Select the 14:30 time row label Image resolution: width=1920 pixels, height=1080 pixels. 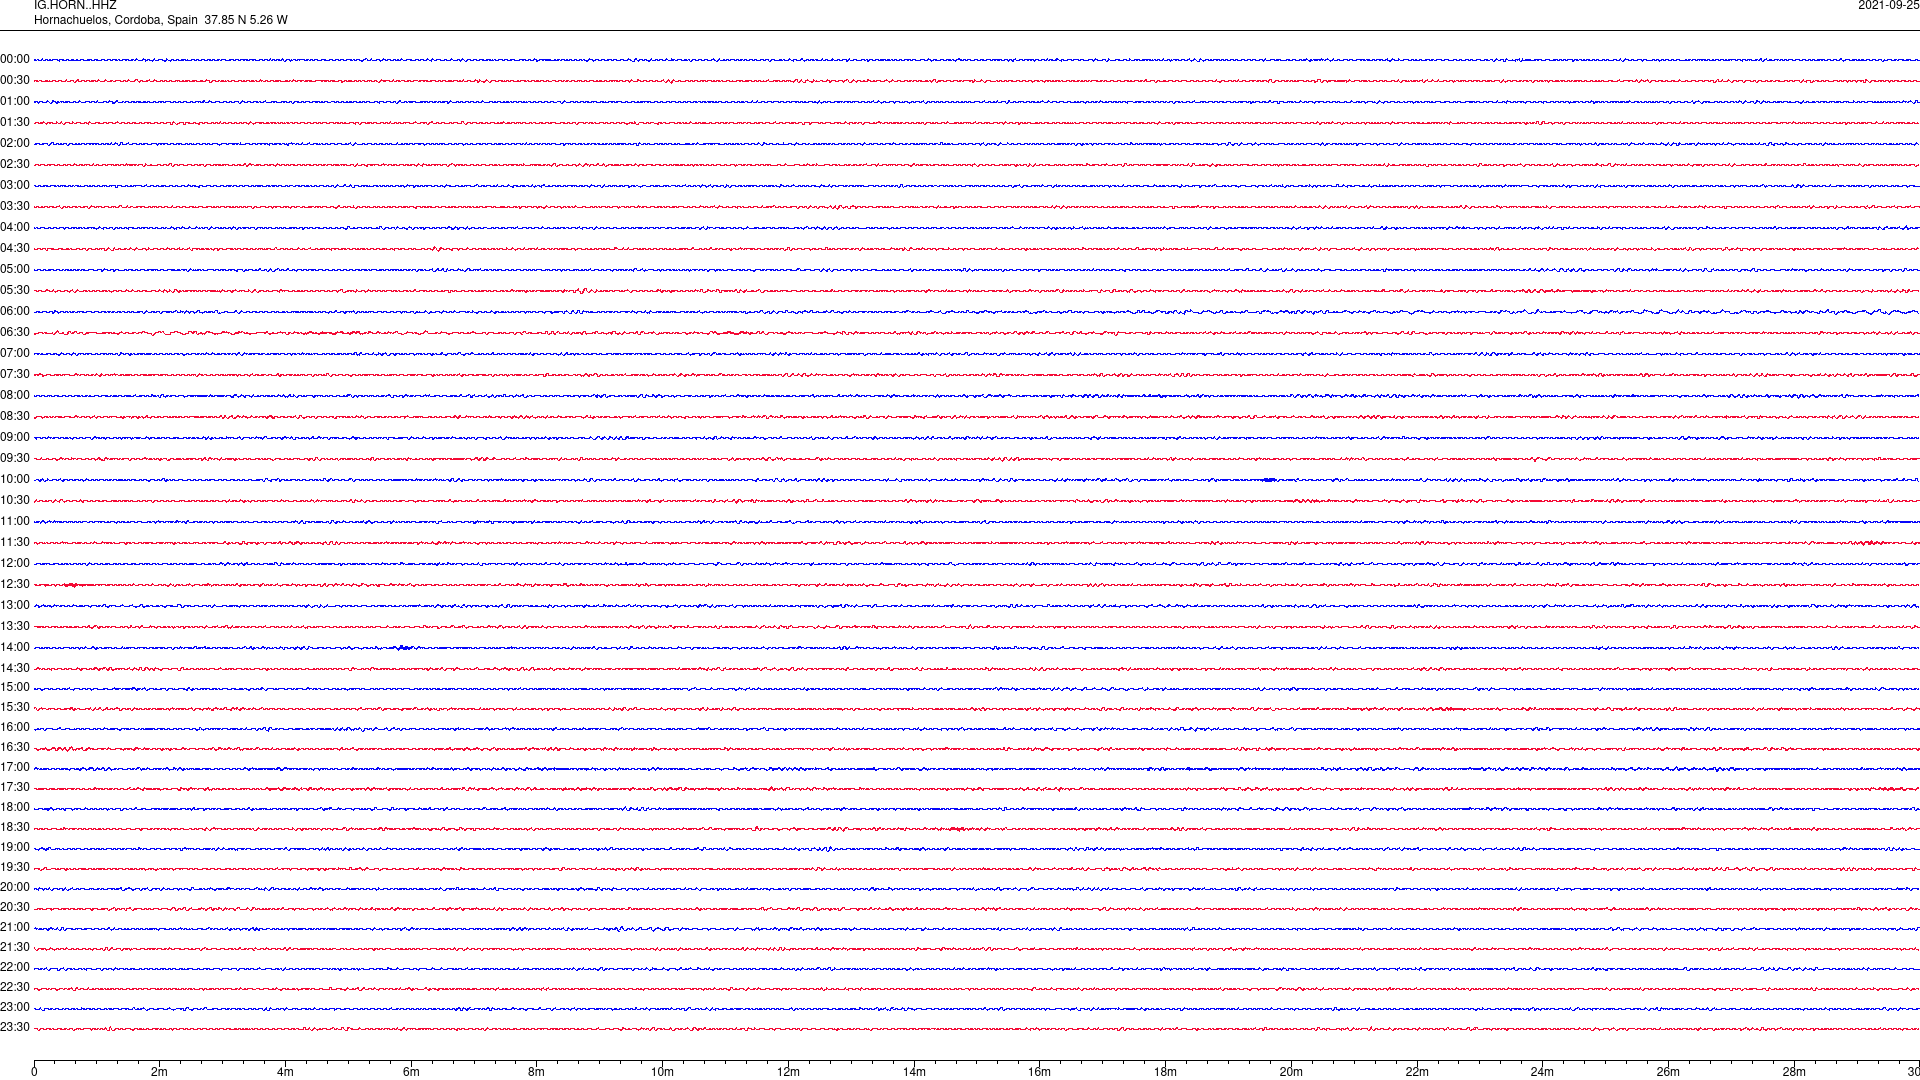15,668
